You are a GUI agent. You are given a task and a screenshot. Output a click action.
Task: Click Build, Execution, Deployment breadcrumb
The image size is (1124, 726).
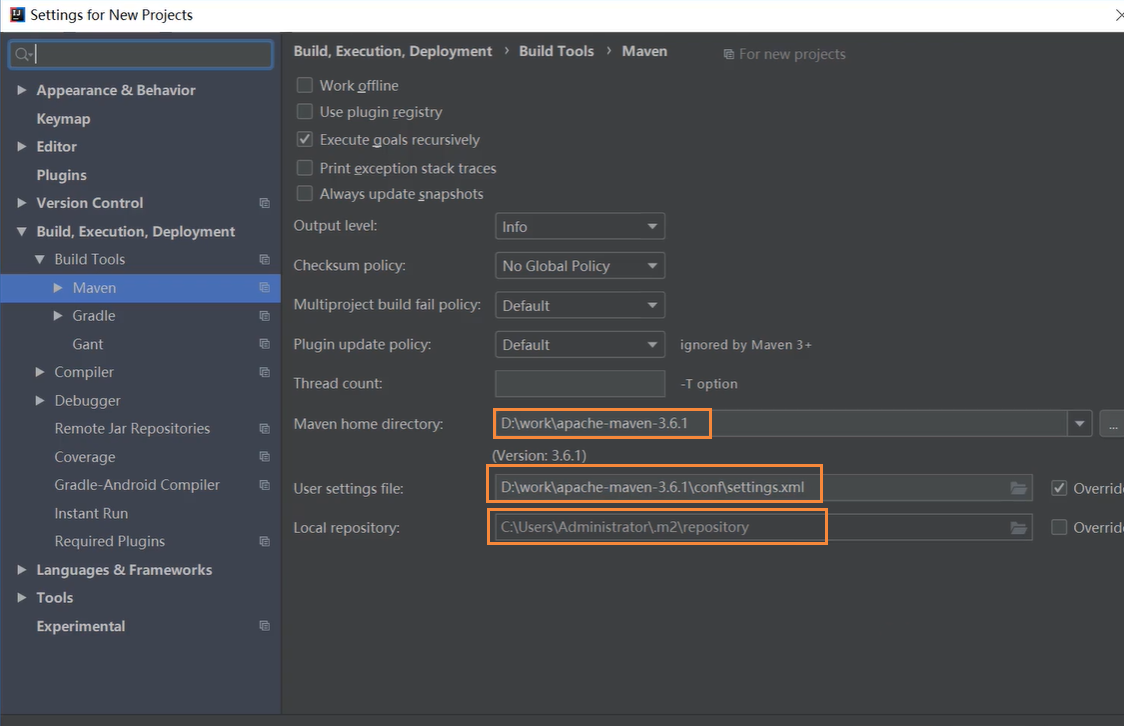tap(393, 52)
